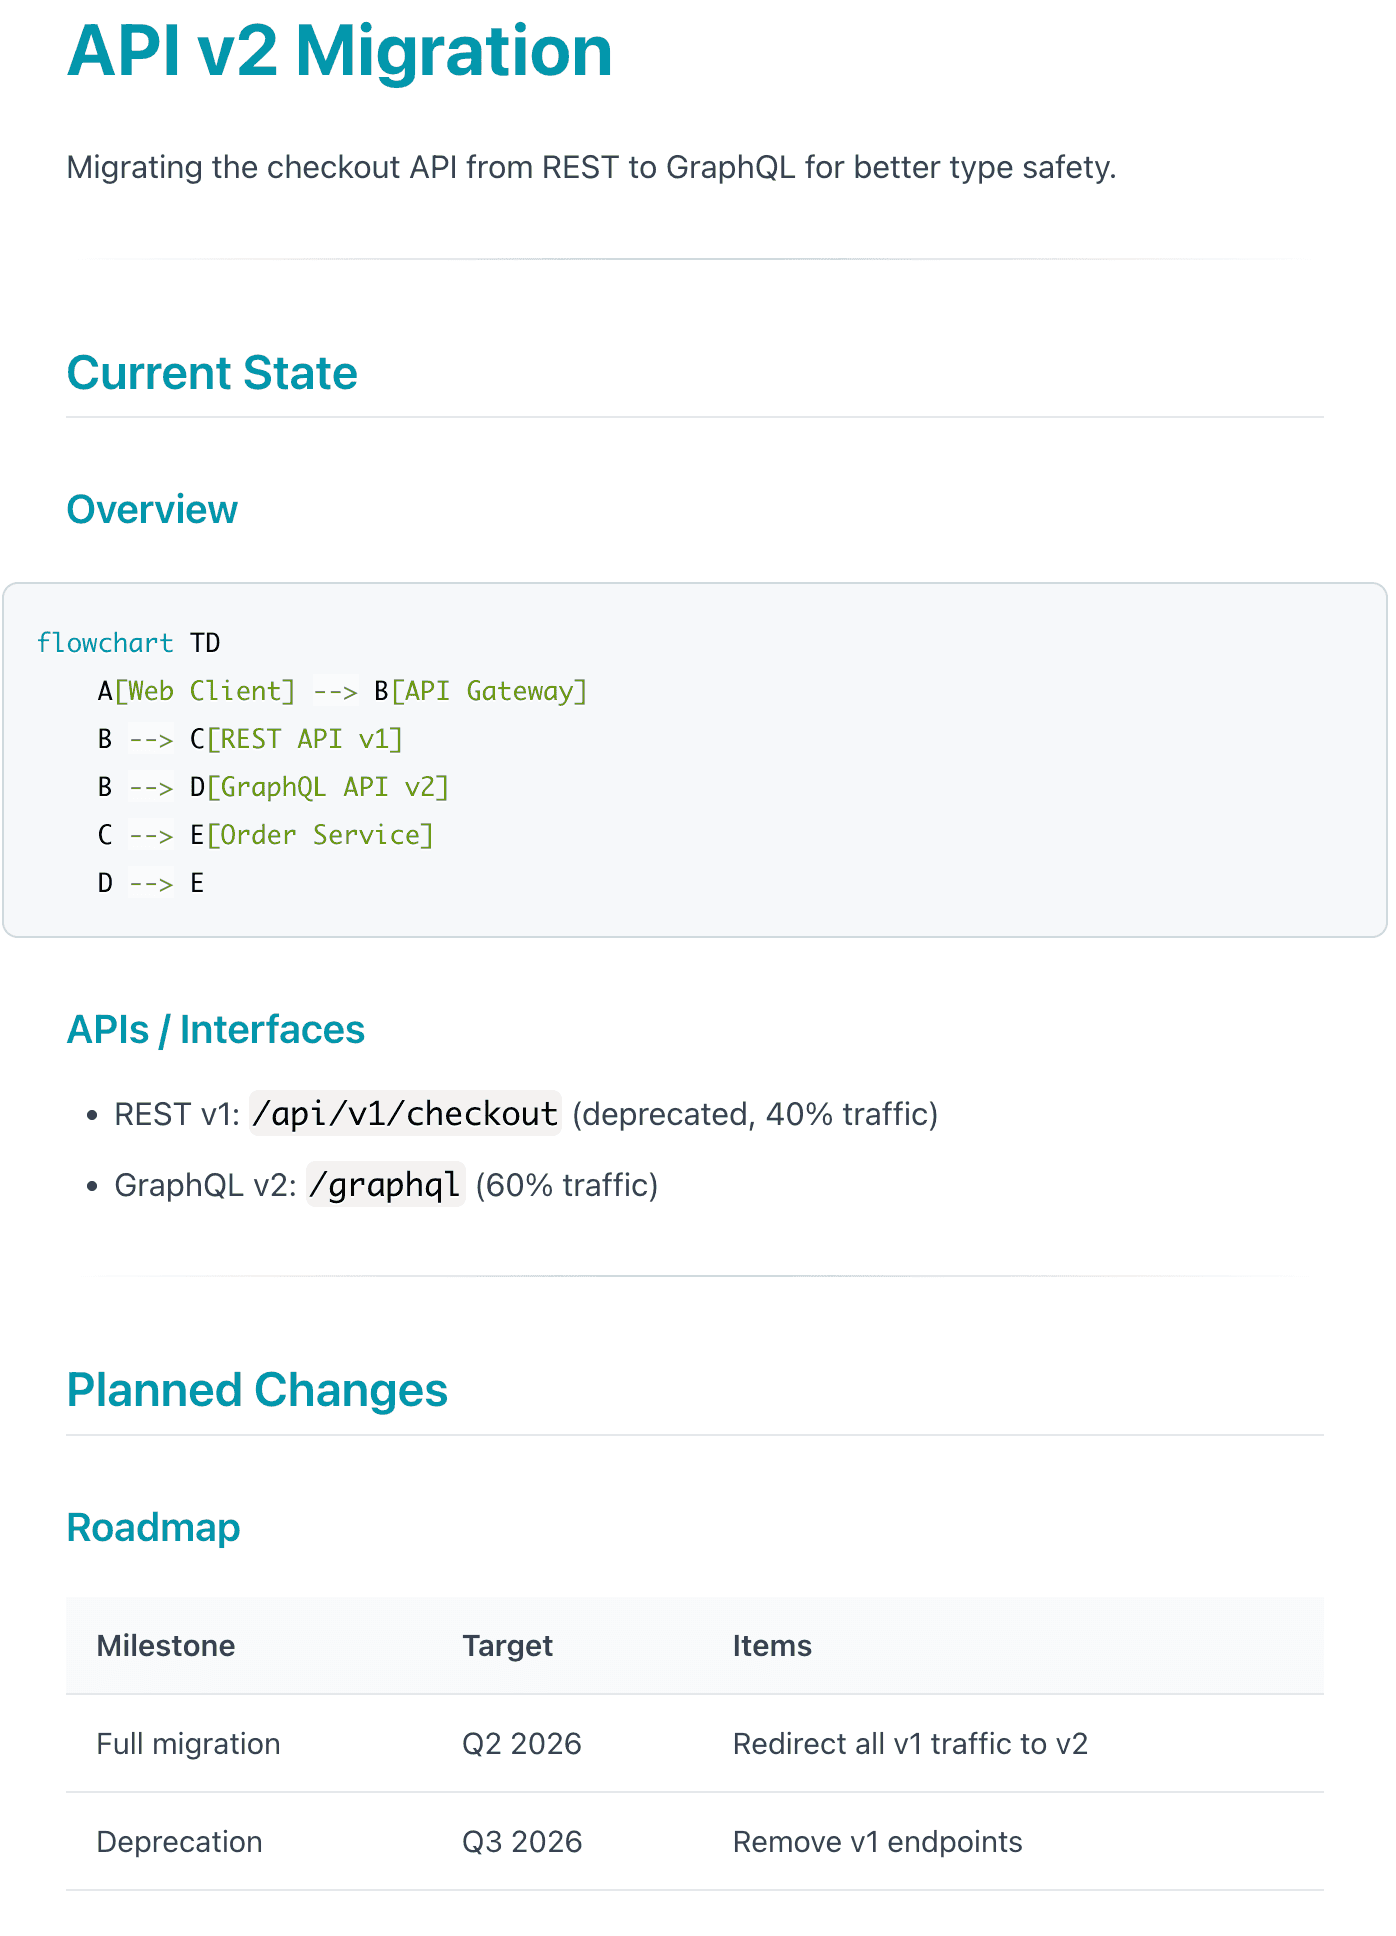The width and height of the screenshot is (1396, 1936).
Task: Select the "Overview" subheading
Action: click(152, 509)
